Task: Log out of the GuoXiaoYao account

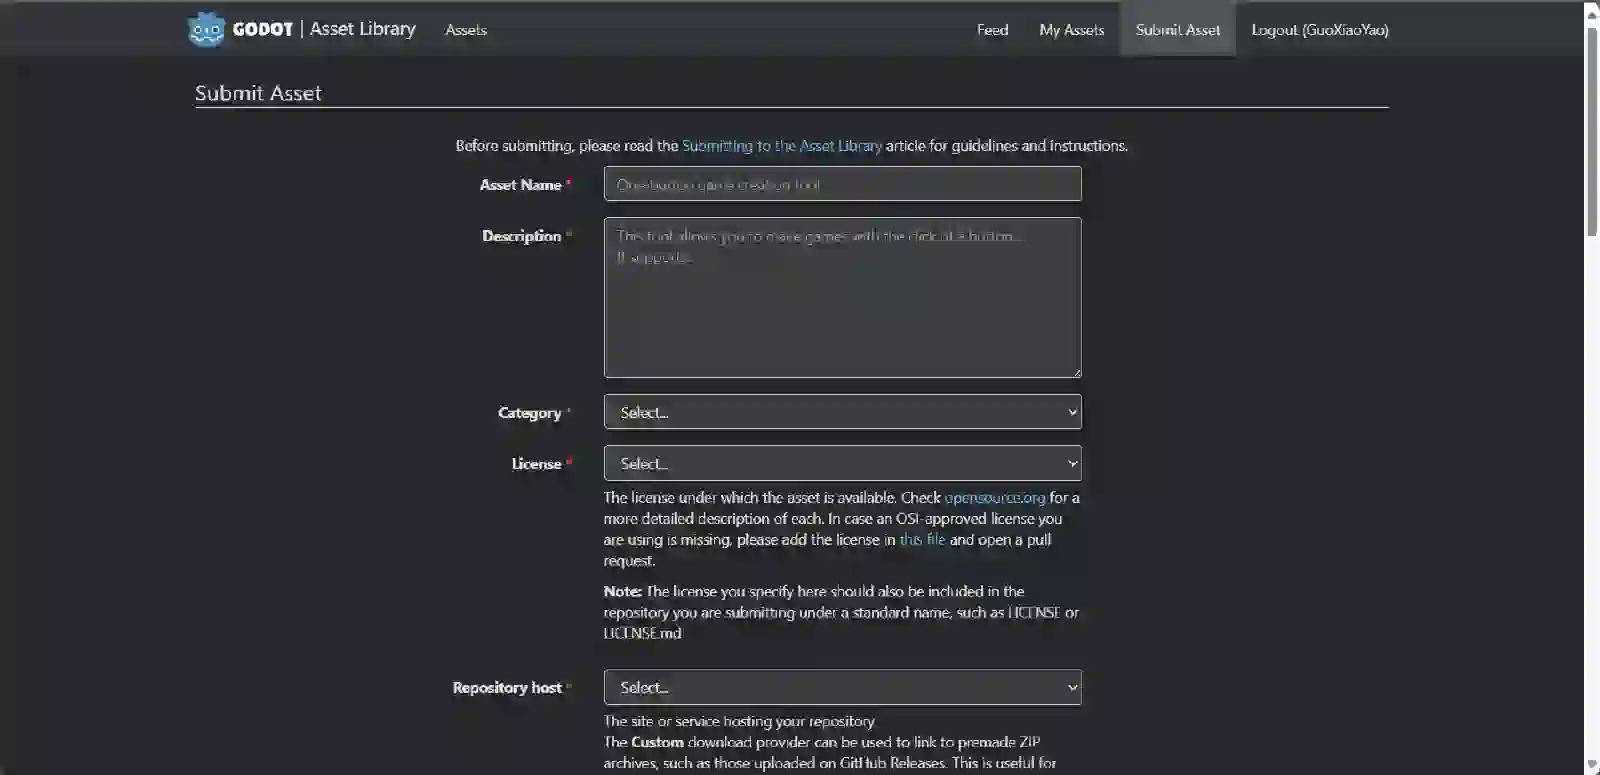Action: 1319,30
